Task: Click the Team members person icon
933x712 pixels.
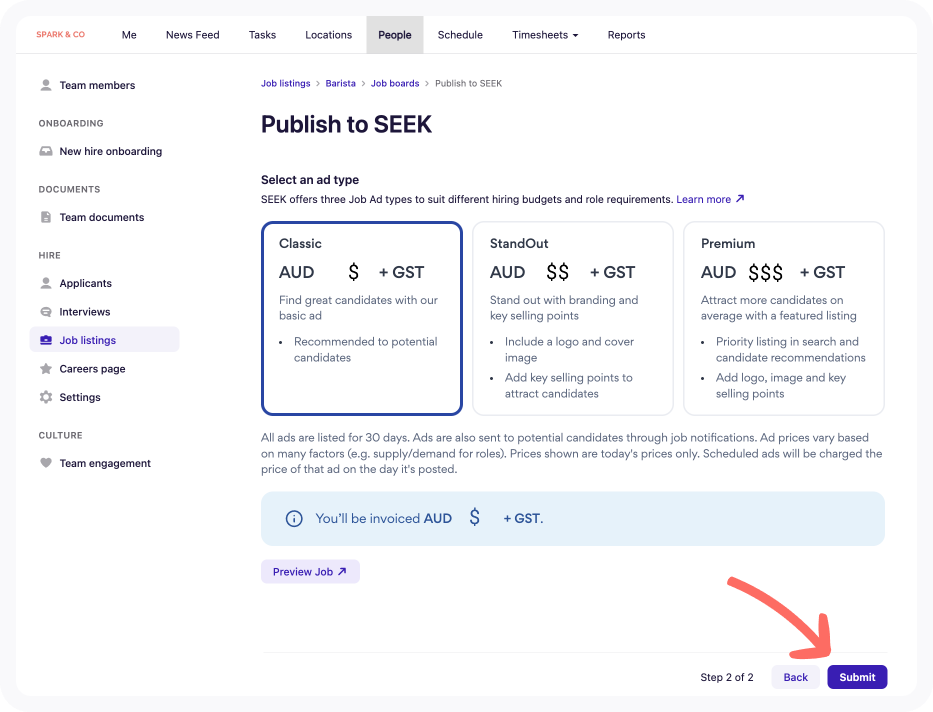Action: (46, 85)
